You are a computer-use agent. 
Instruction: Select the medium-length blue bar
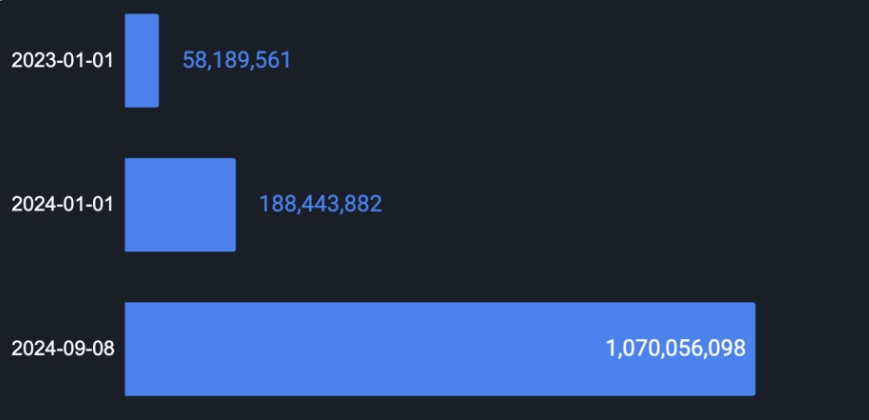[180, 204]
